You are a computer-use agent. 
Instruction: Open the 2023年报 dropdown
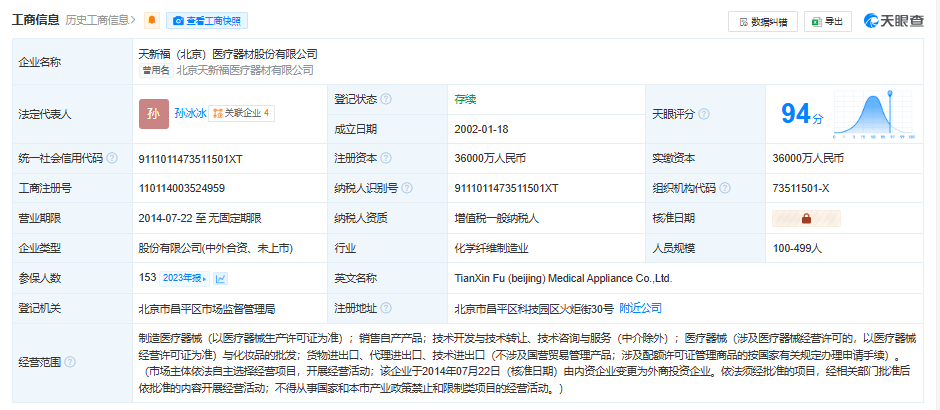coord(184,279)
